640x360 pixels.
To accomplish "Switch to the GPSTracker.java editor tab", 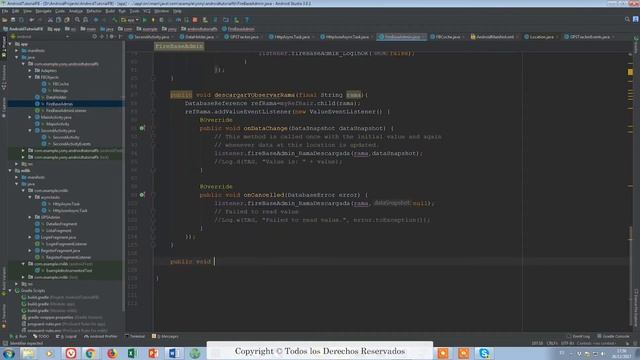I will click(244, 37).
